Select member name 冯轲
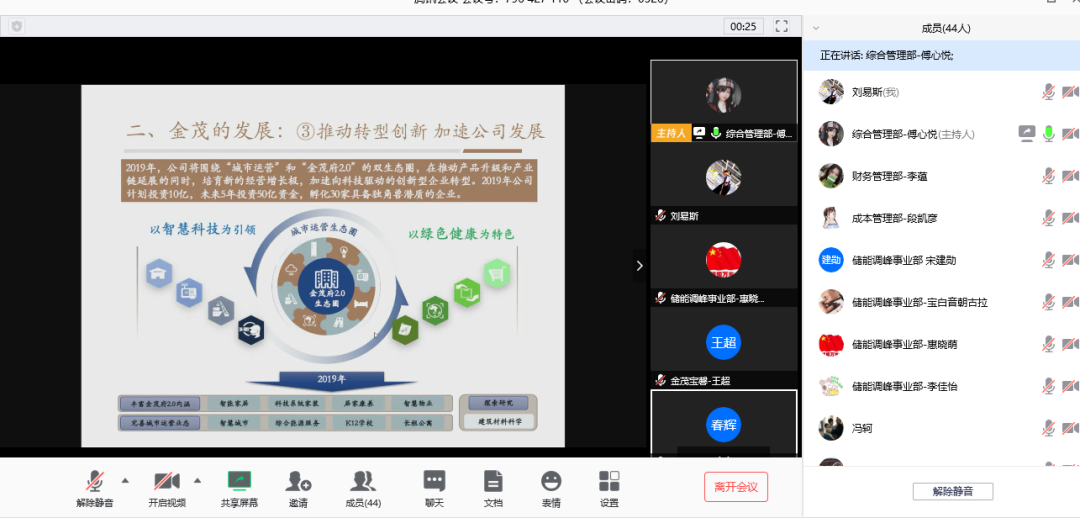Screen dimensions: 1080x518 click(862, 428)
